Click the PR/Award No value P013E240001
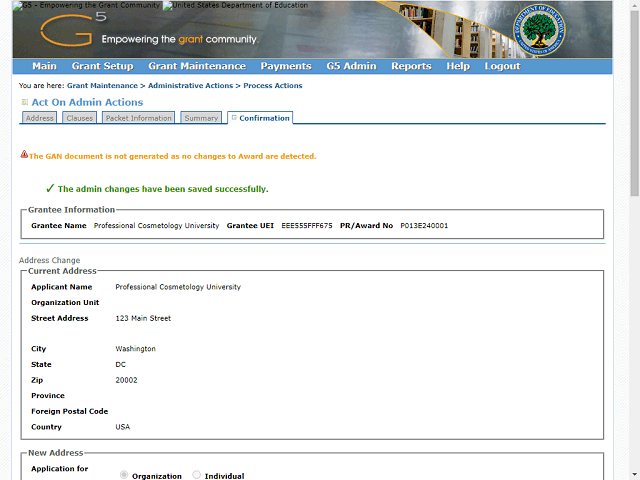 424,226
